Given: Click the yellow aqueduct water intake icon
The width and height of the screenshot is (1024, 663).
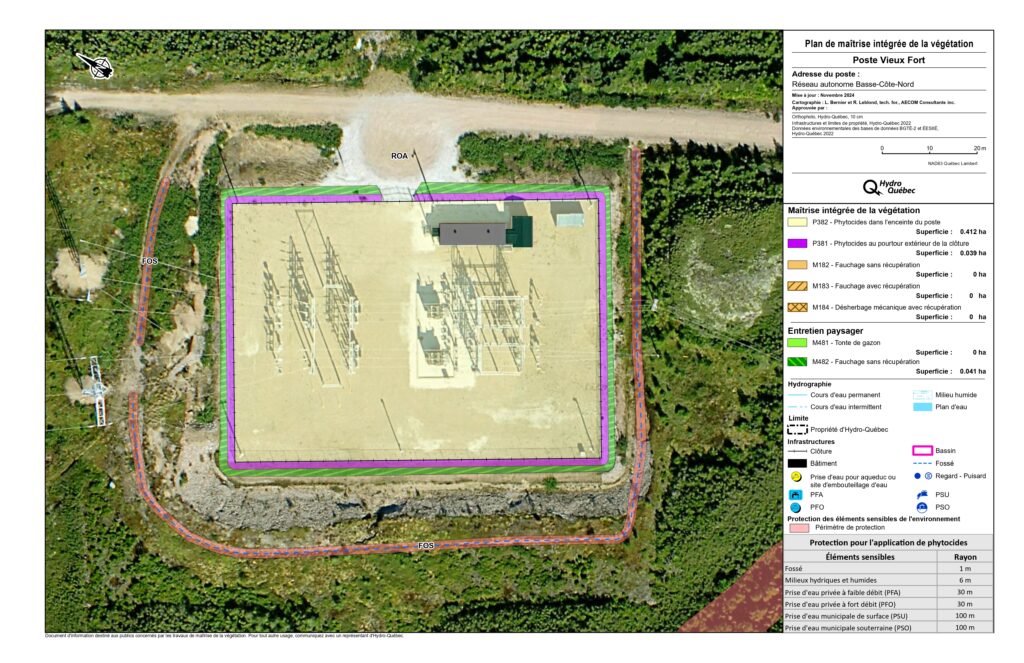Looking at the screenshot, I should point(796,477).
